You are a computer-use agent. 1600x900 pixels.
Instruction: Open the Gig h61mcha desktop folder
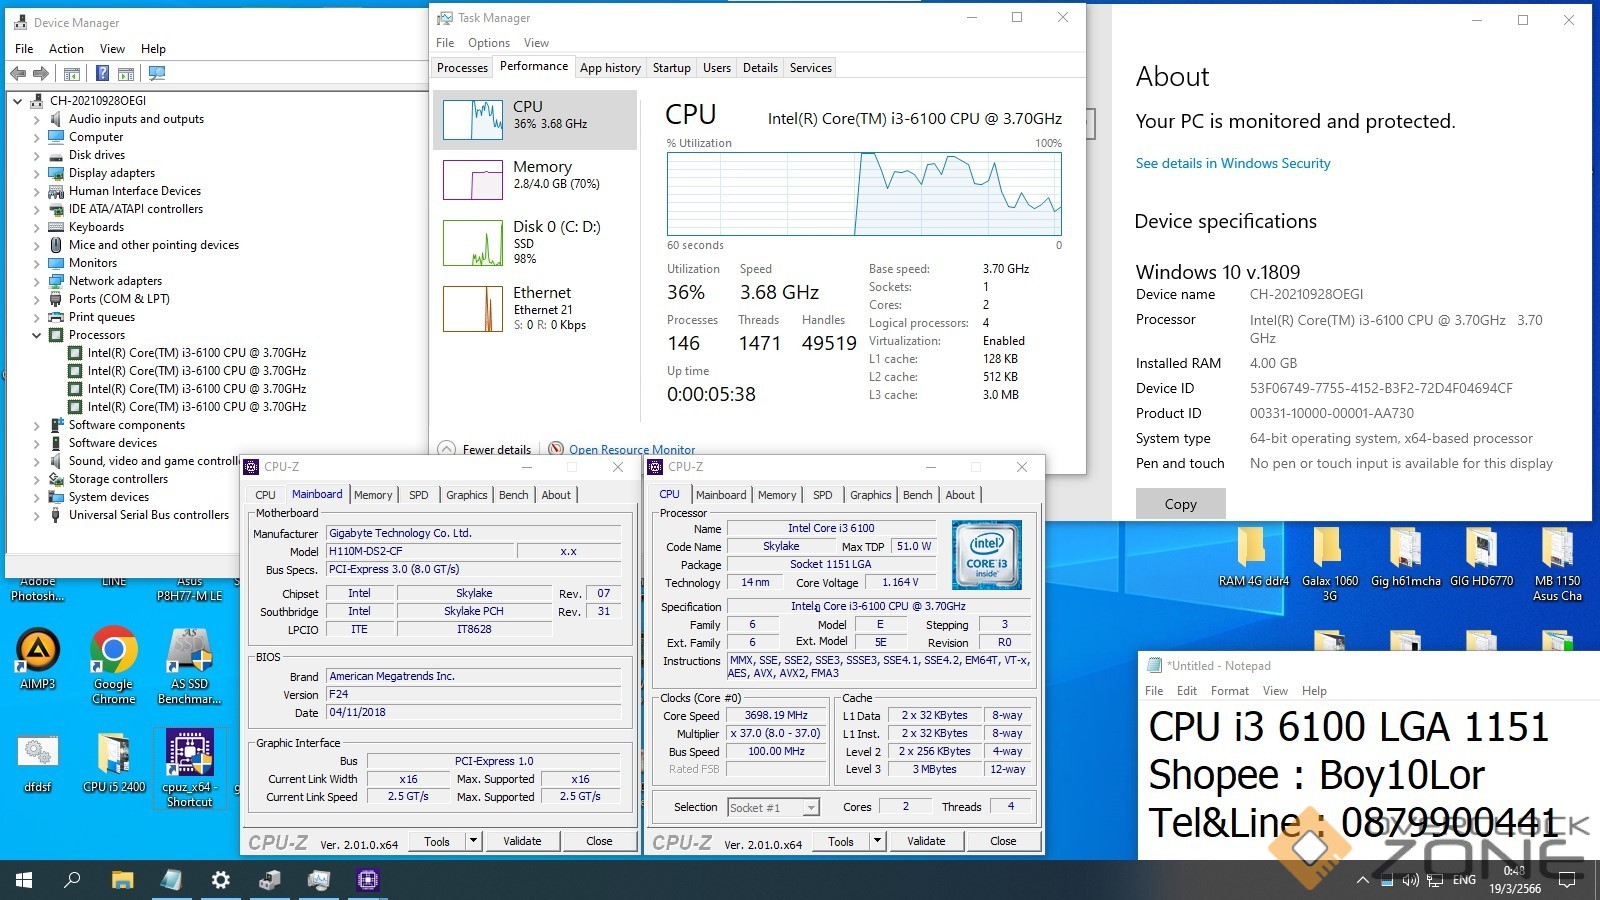pos(1405,557)
